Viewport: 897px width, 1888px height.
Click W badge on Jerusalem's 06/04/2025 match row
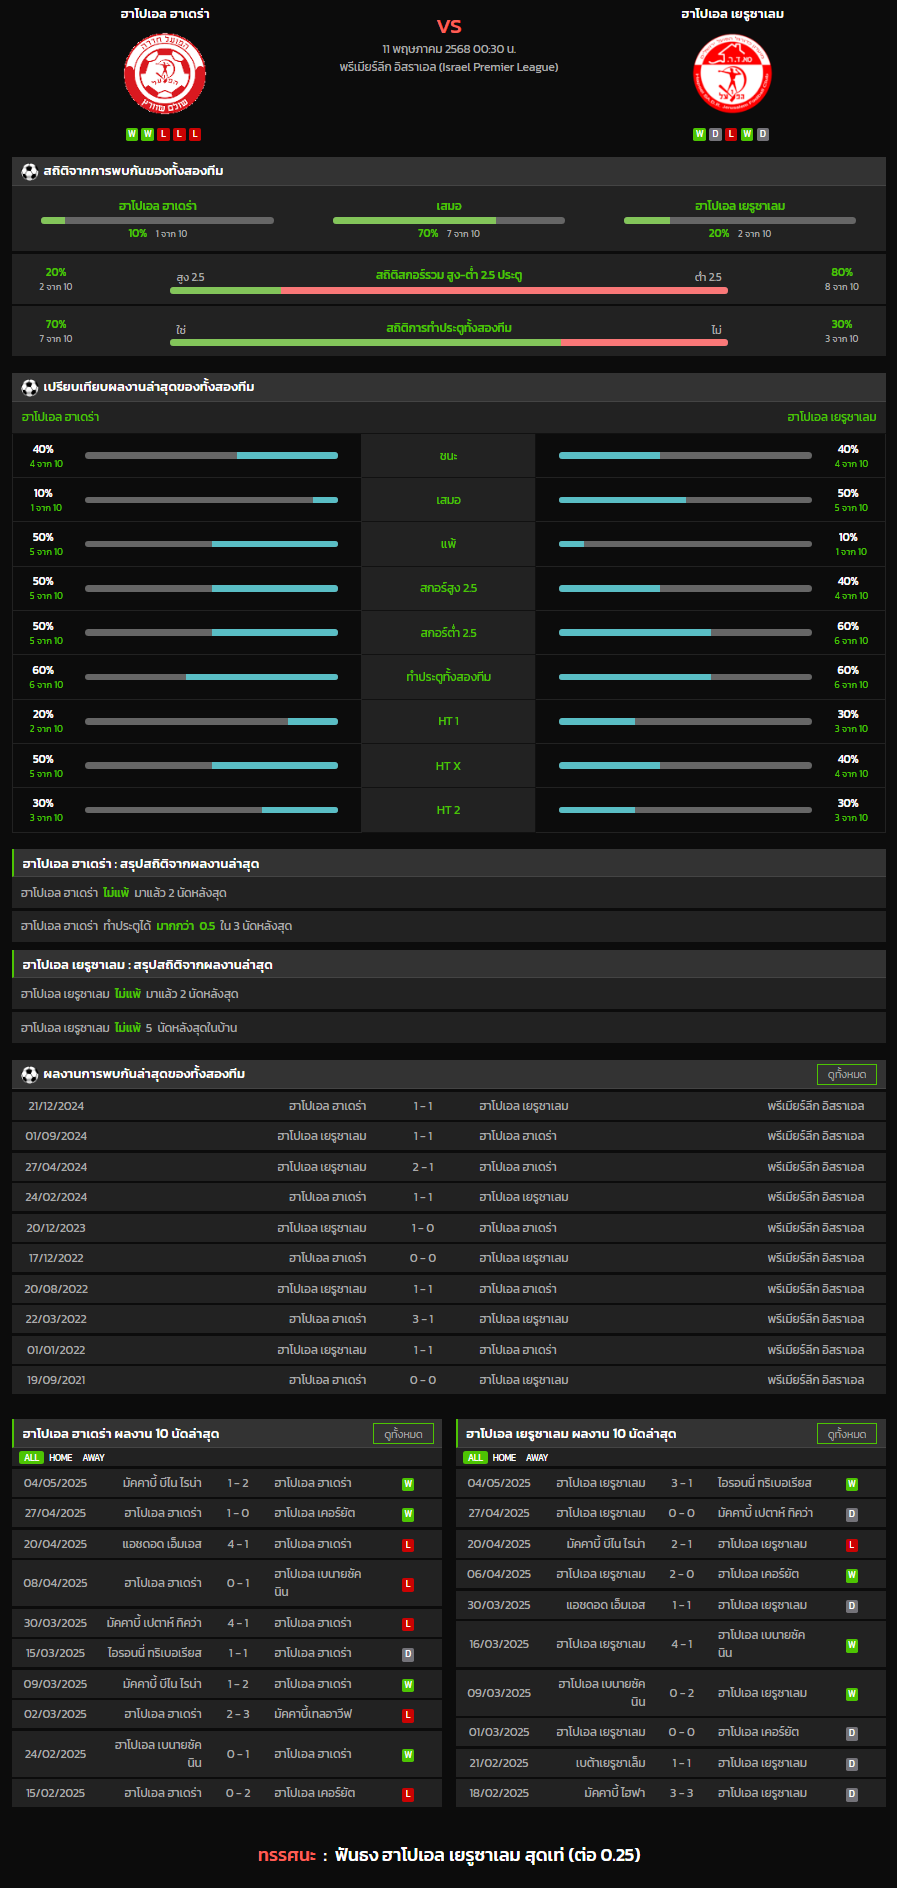(852, 1575)
